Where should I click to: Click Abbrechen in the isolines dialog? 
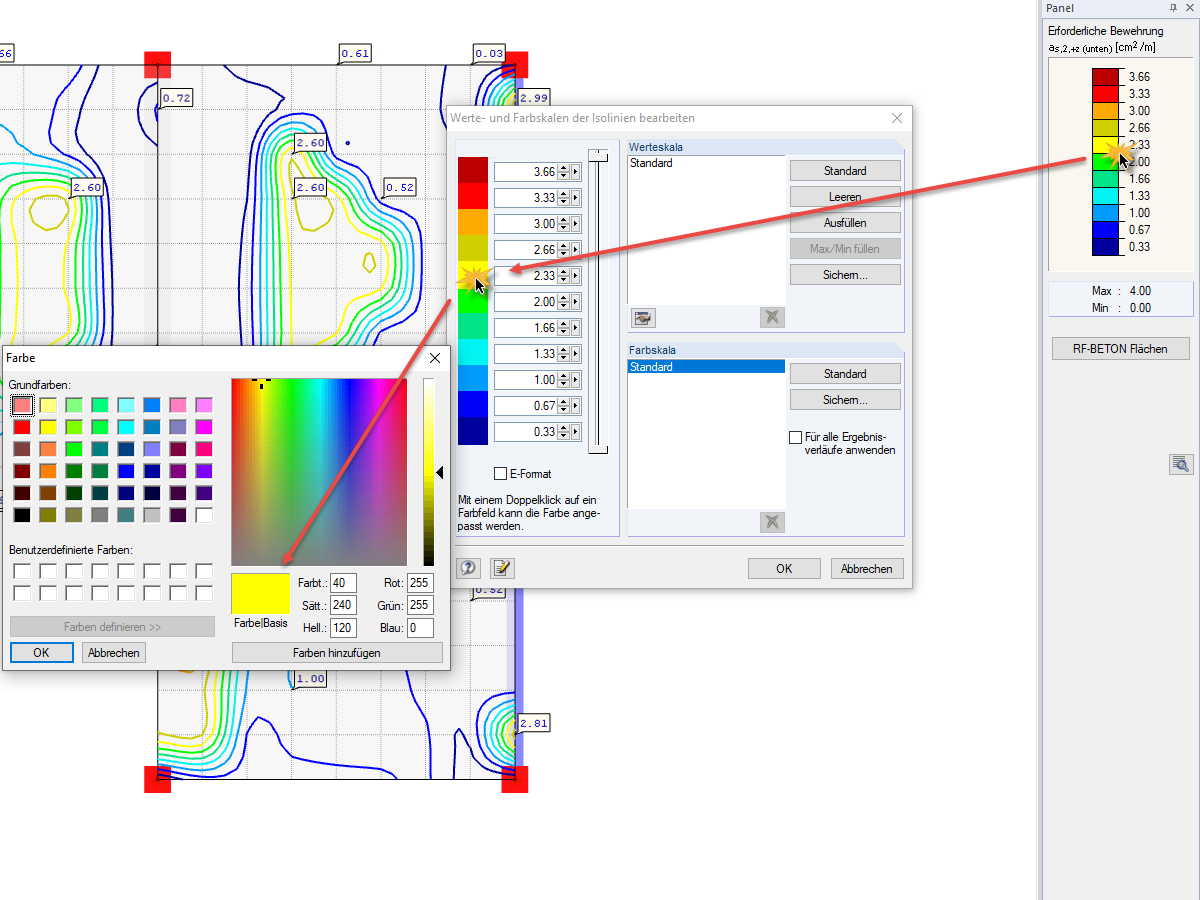pos(867,568)
